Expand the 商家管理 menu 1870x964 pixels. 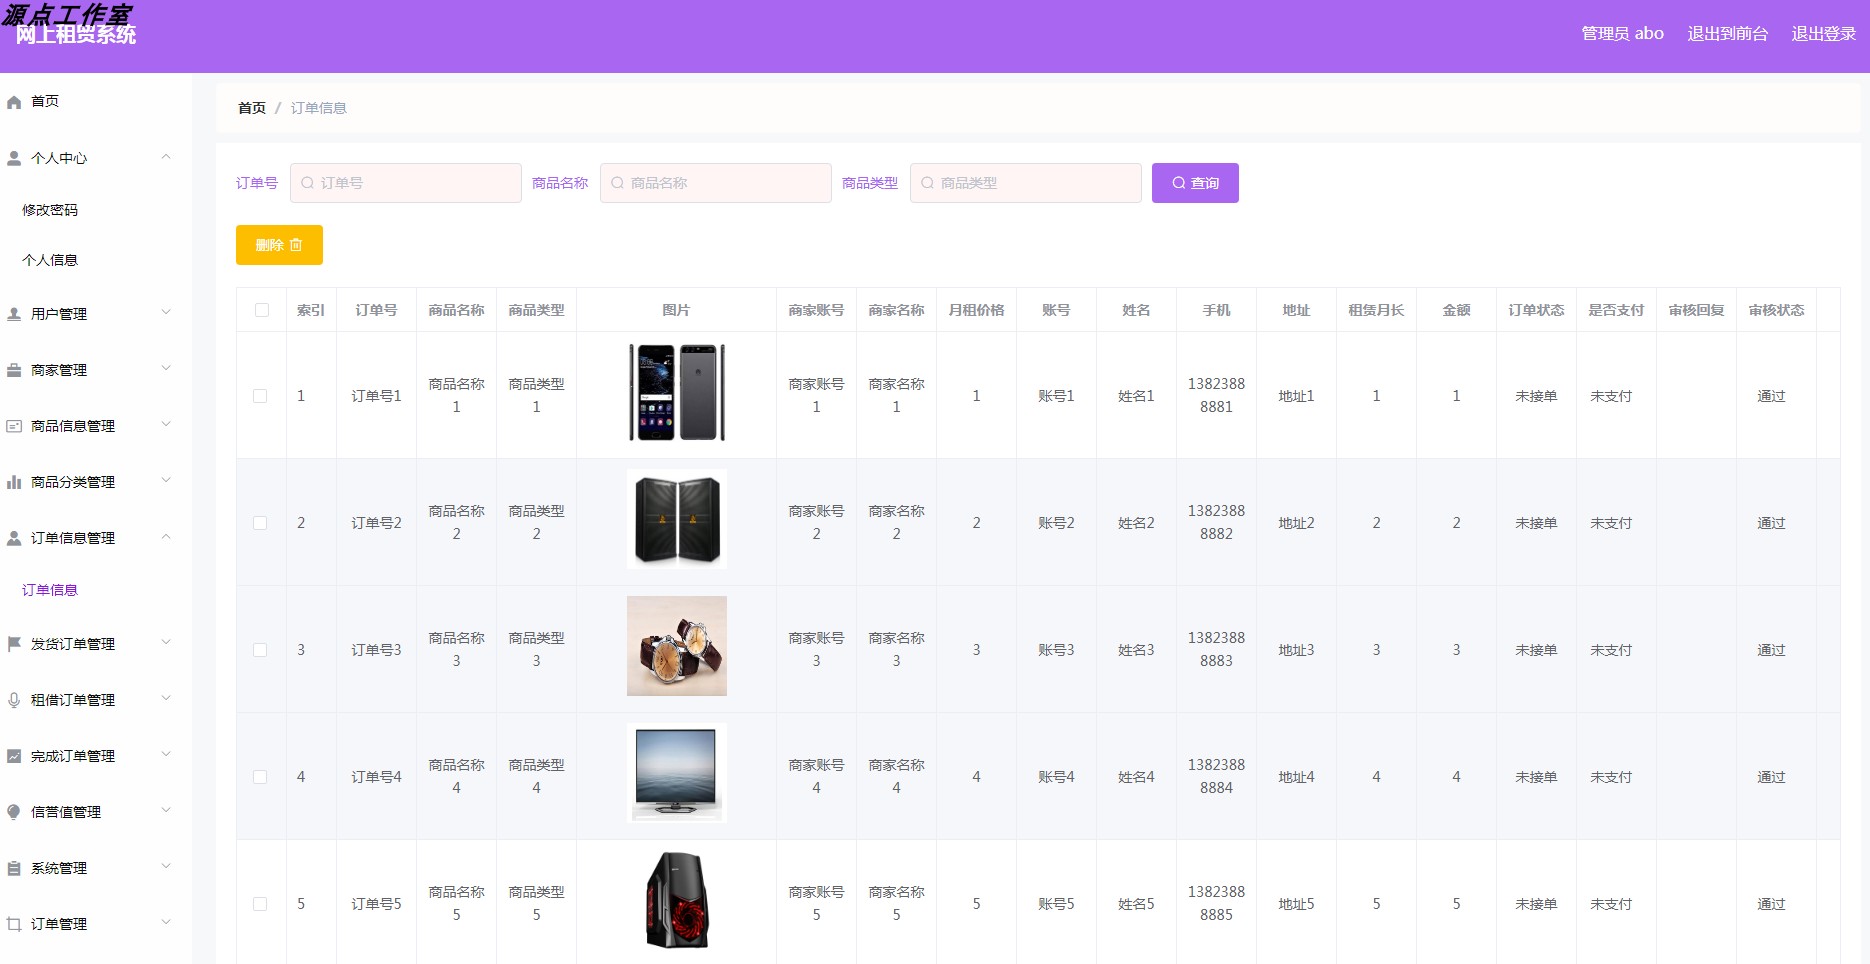point(165,369)
